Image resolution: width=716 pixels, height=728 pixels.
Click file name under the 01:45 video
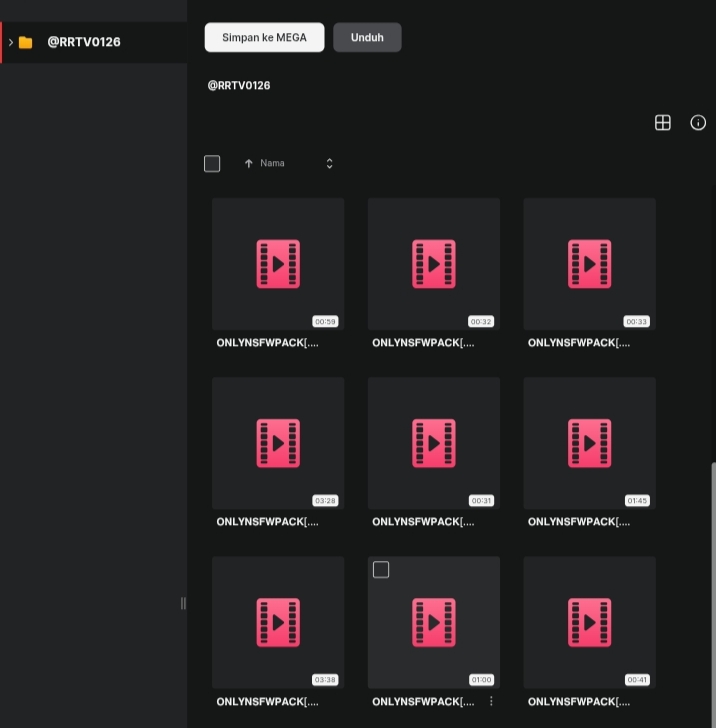pos(579,522)
